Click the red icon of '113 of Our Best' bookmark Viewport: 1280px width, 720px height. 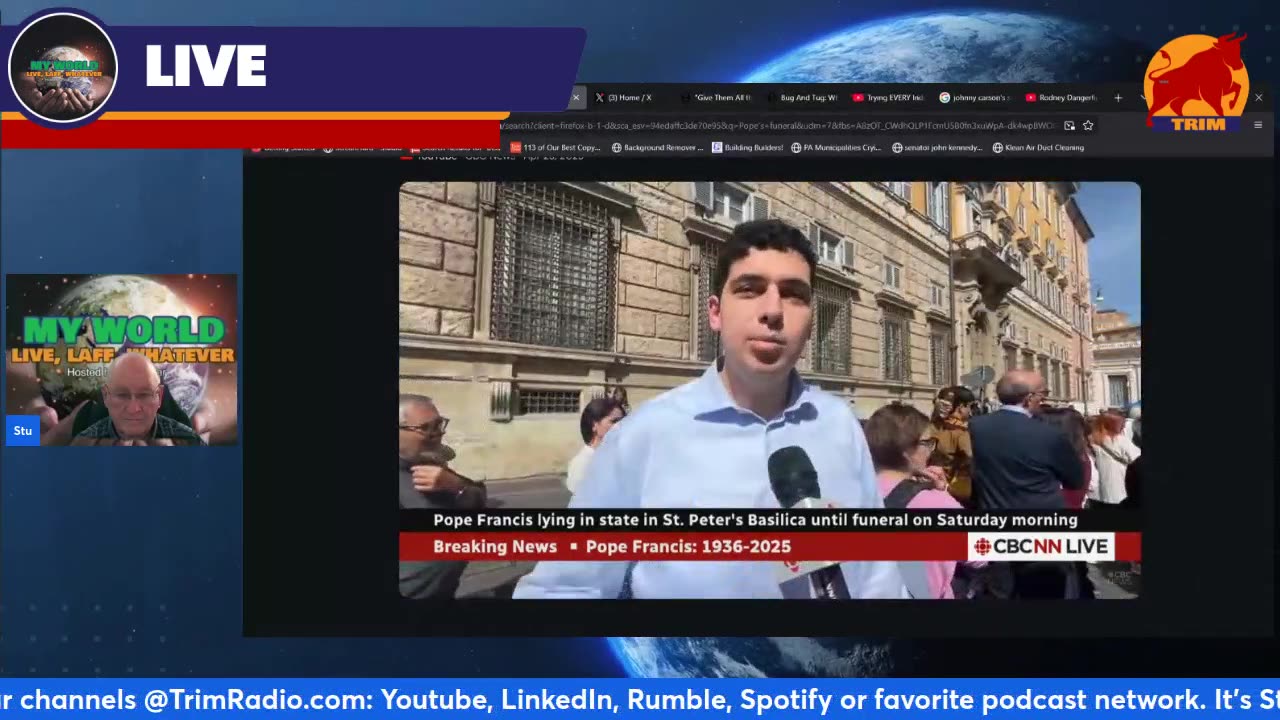tap(516, 148)
